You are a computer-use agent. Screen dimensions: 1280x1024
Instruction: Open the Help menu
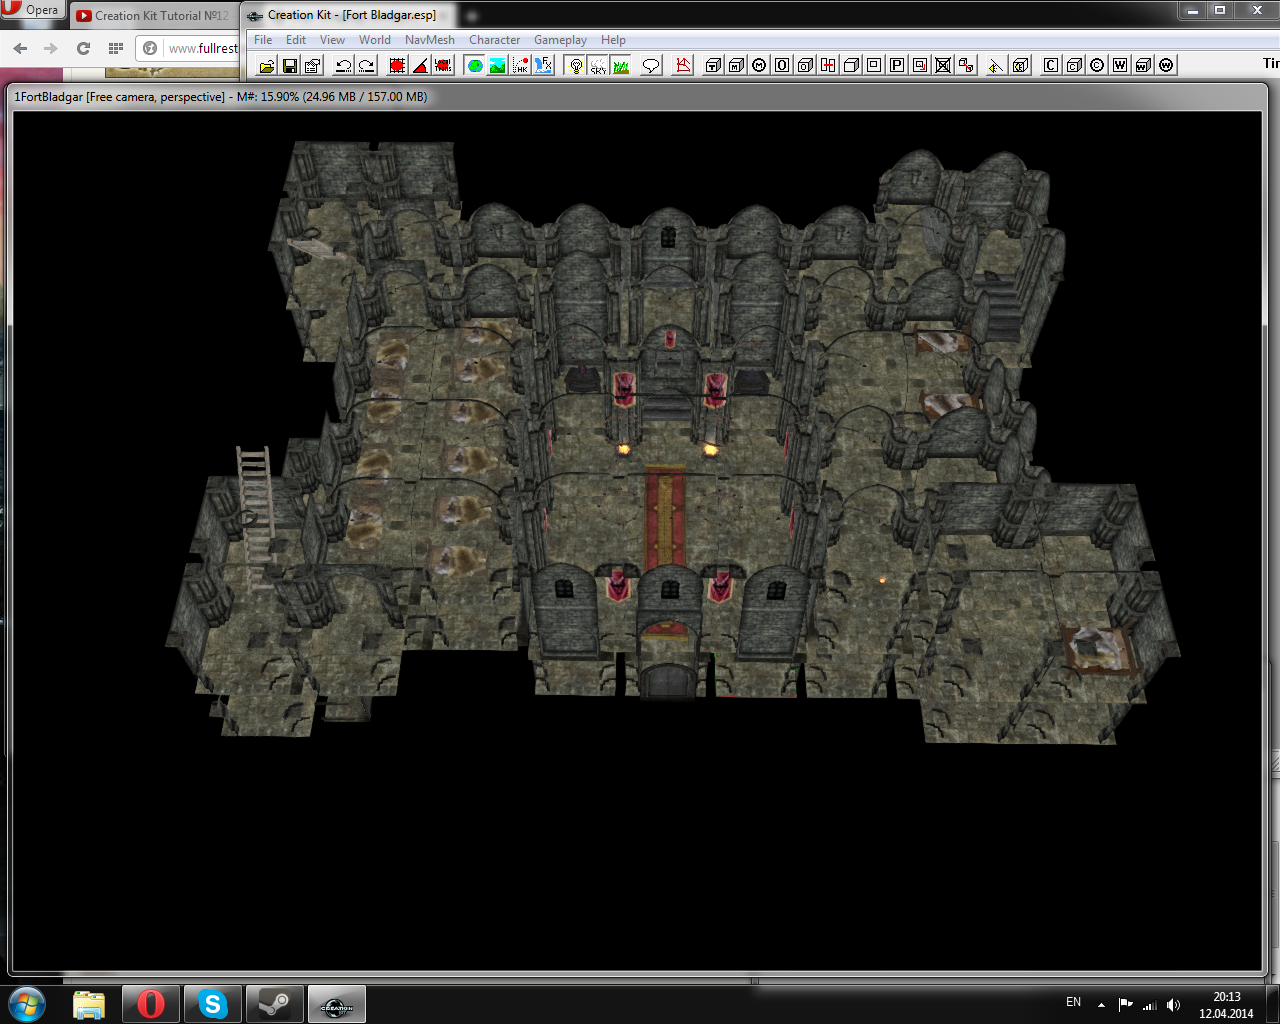613,40
